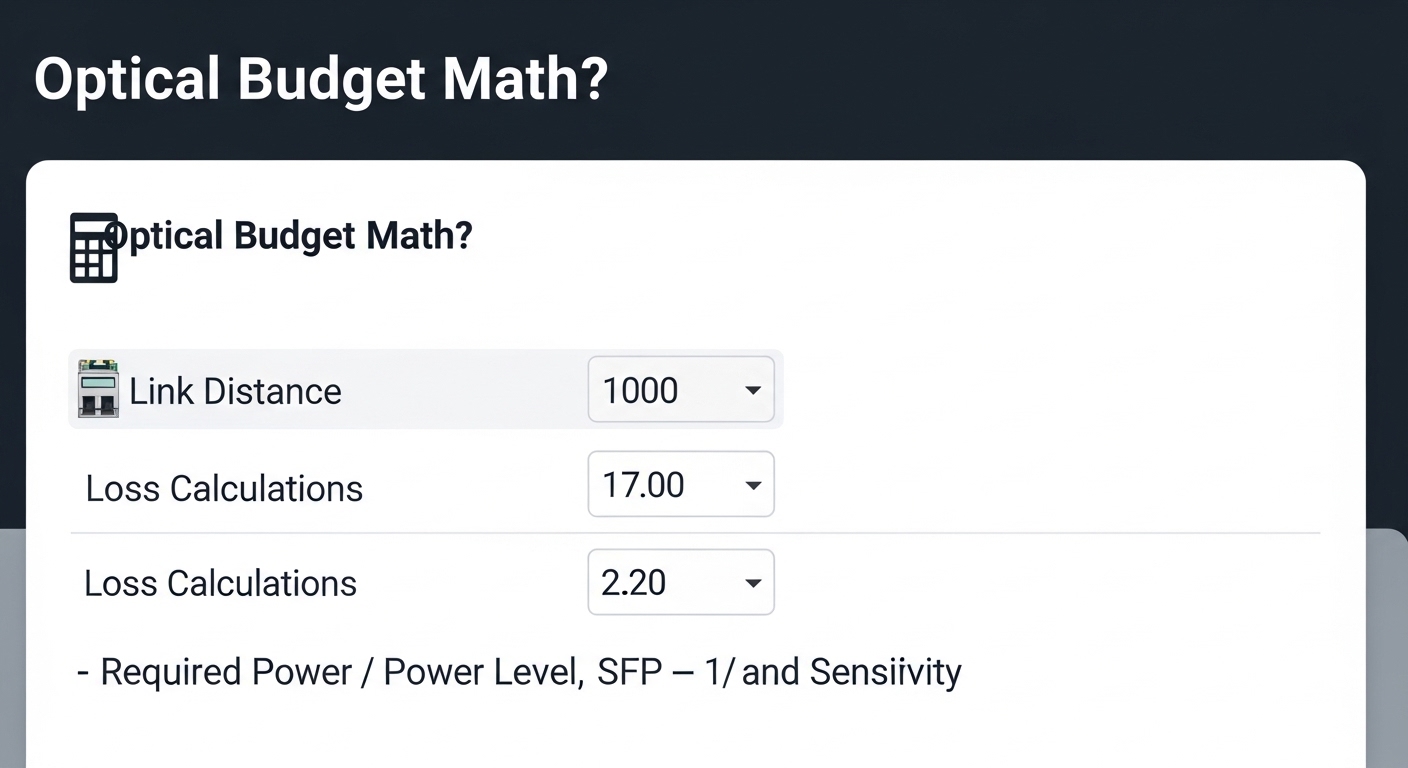Open the dropdown showing 2.20
The image size is (1408, 768).
(x=680, y=582)
